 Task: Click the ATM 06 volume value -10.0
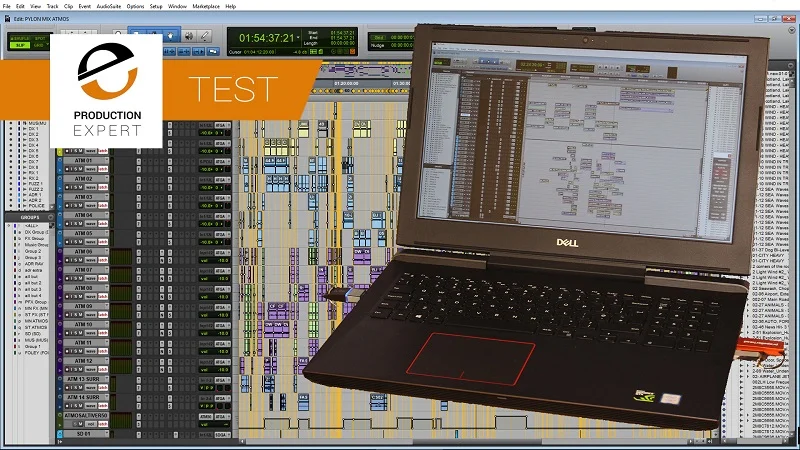(222, 260)
